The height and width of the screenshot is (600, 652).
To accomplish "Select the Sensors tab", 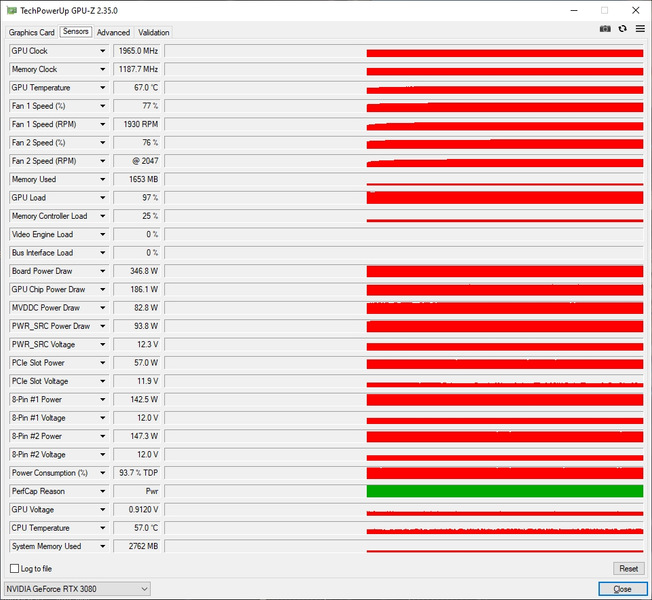I will (76, 32).
